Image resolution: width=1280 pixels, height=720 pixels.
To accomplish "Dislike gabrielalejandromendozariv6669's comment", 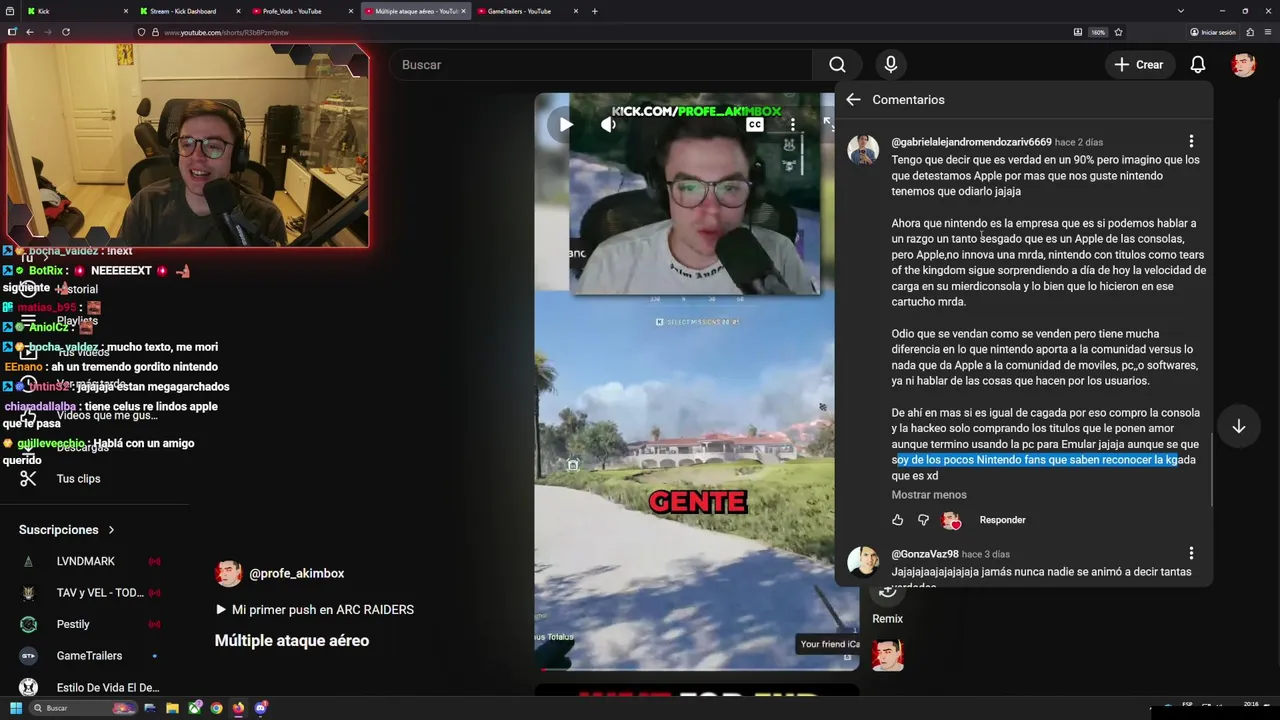I will [x=923, y=520].
